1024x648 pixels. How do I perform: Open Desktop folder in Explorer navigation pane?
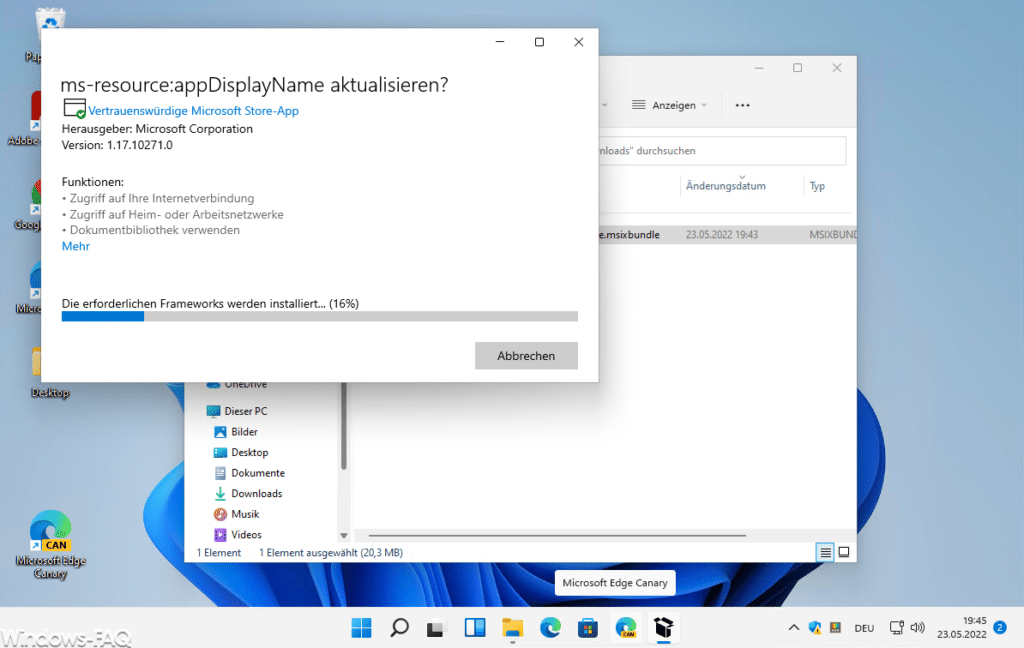click(241, 452)
